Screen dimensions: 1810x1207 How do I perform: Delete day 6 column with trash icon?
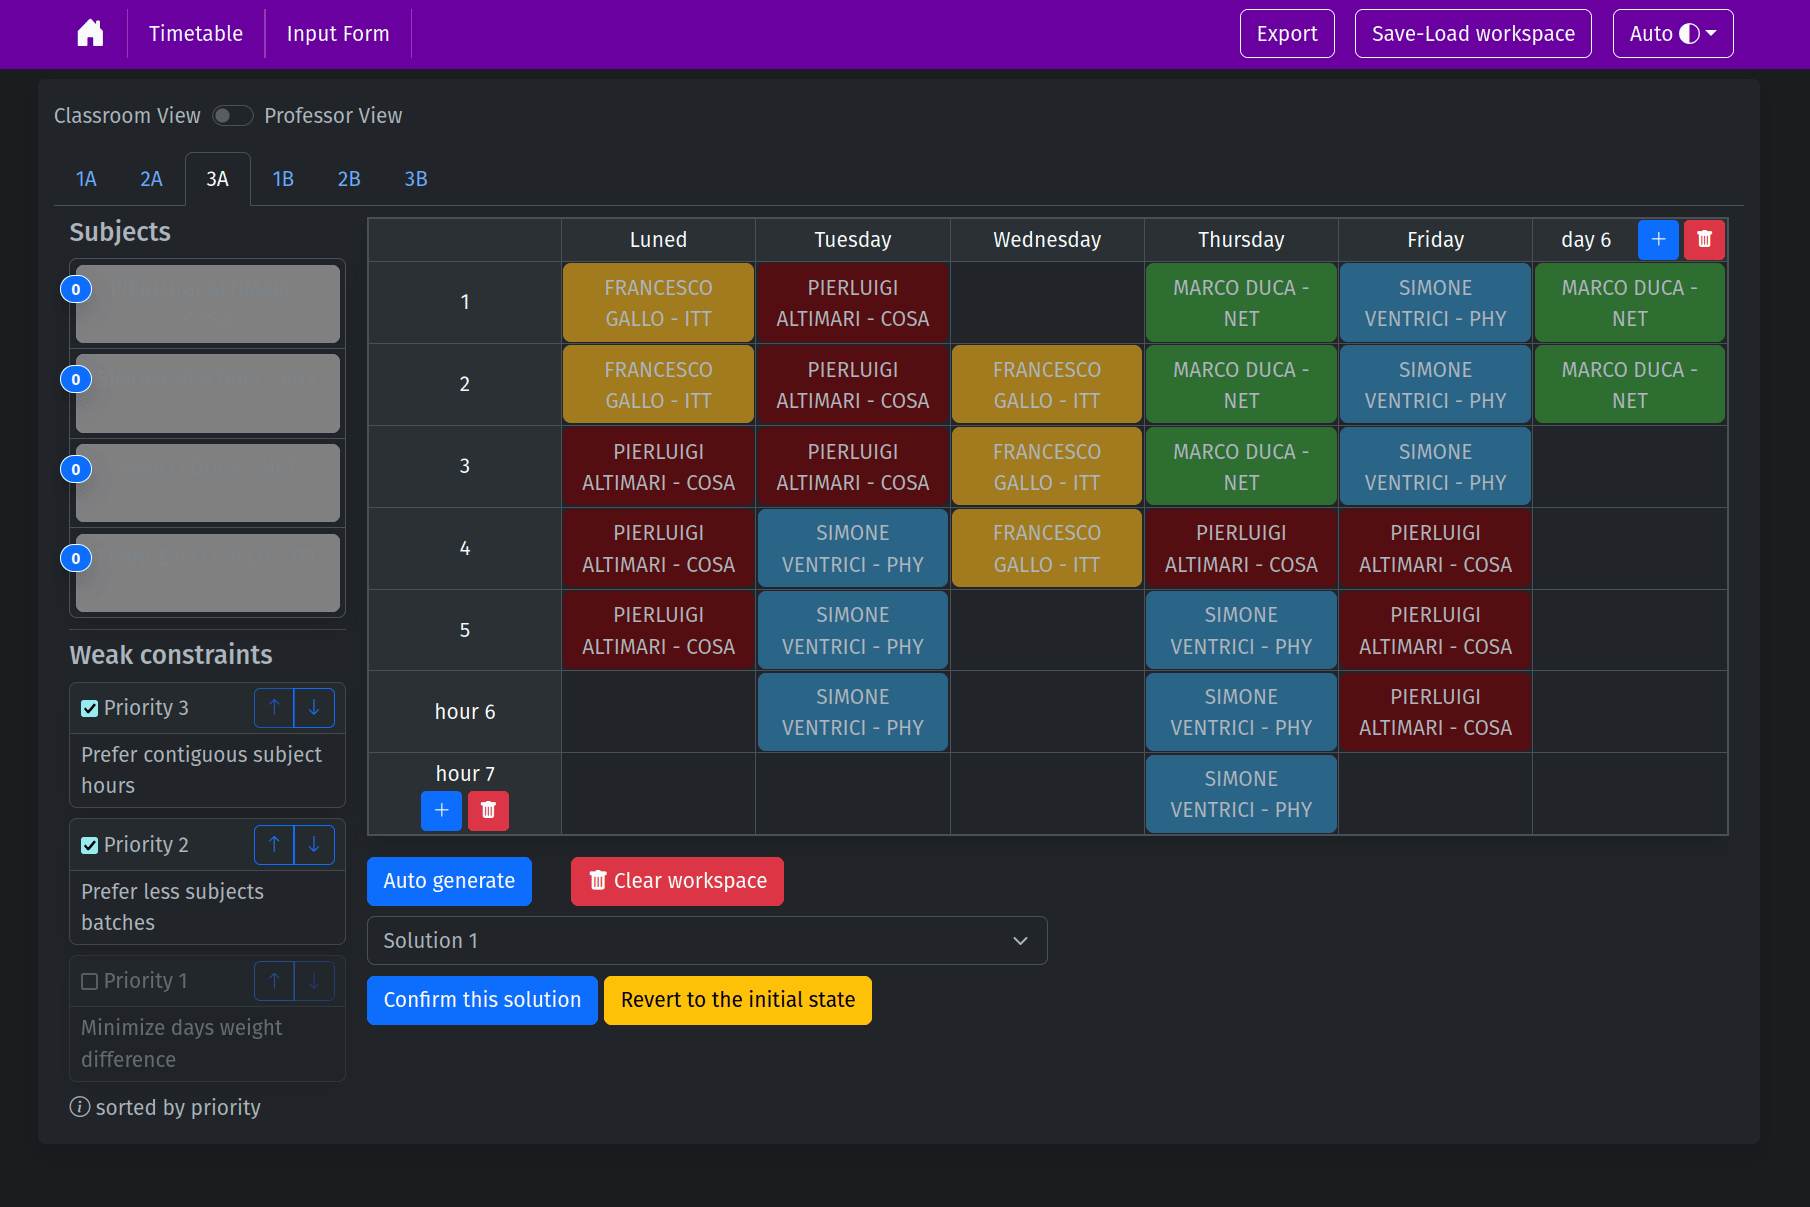[1704, 239]
